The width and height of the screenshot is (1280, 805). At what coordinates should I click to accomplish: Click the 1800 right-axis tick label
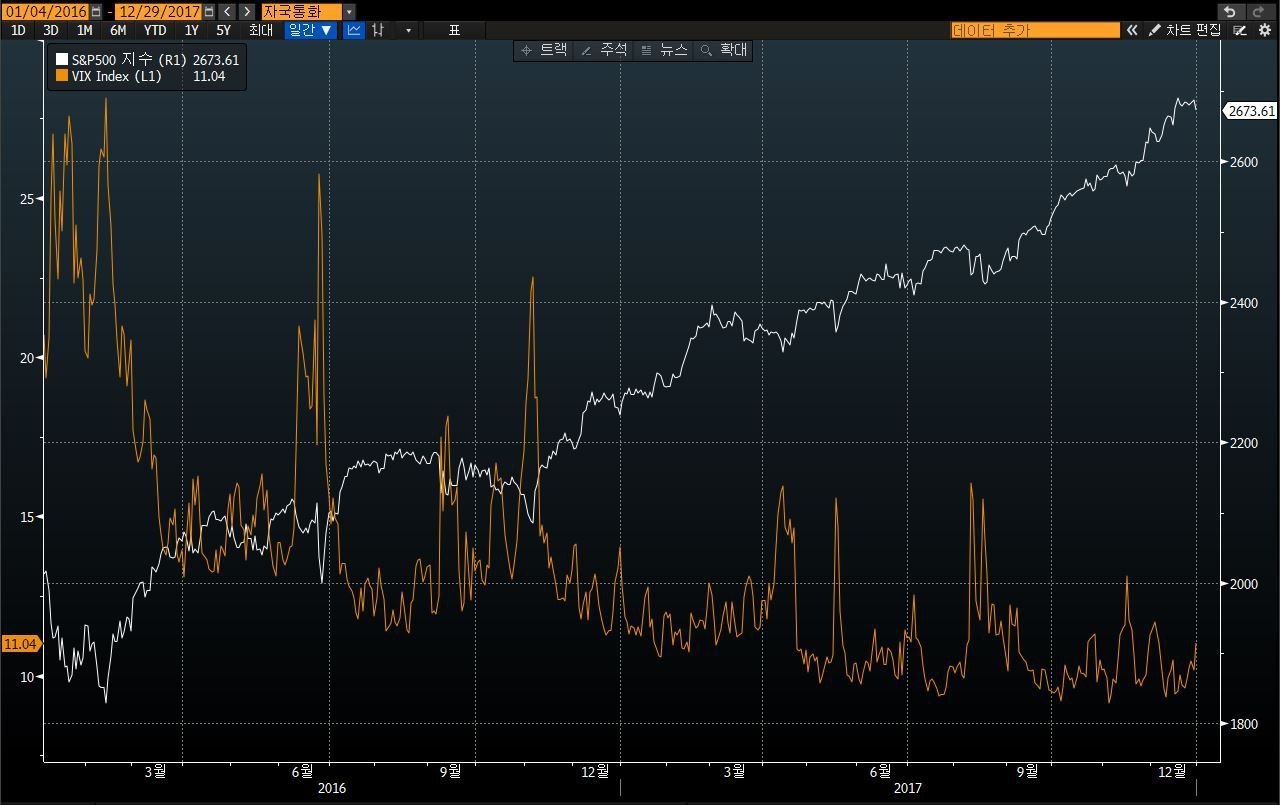pyautogui.click(x=1243, y=724)
